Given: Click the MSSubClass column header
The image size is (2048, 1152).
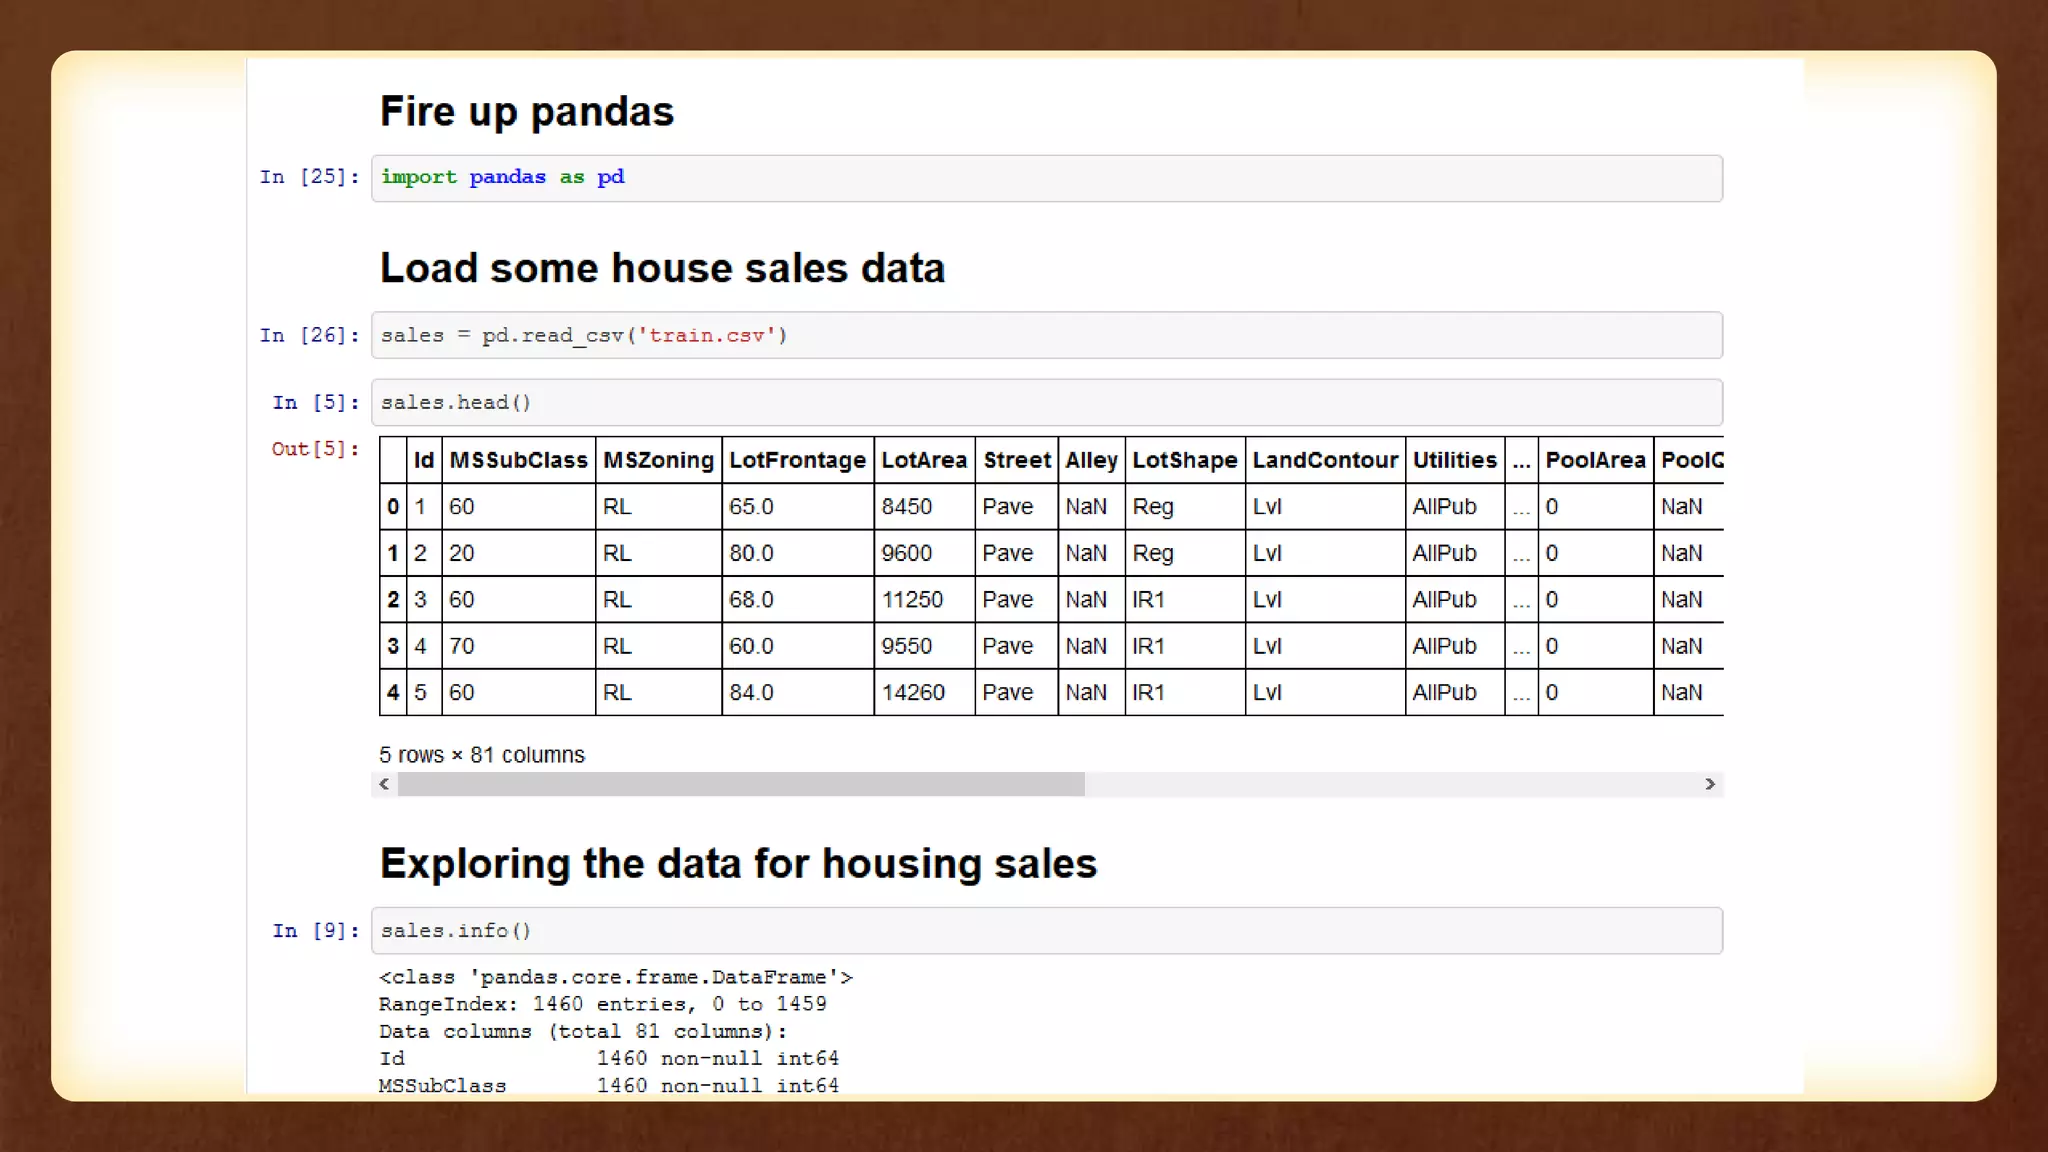Looking at the screenshot, I should click(518, 460).
